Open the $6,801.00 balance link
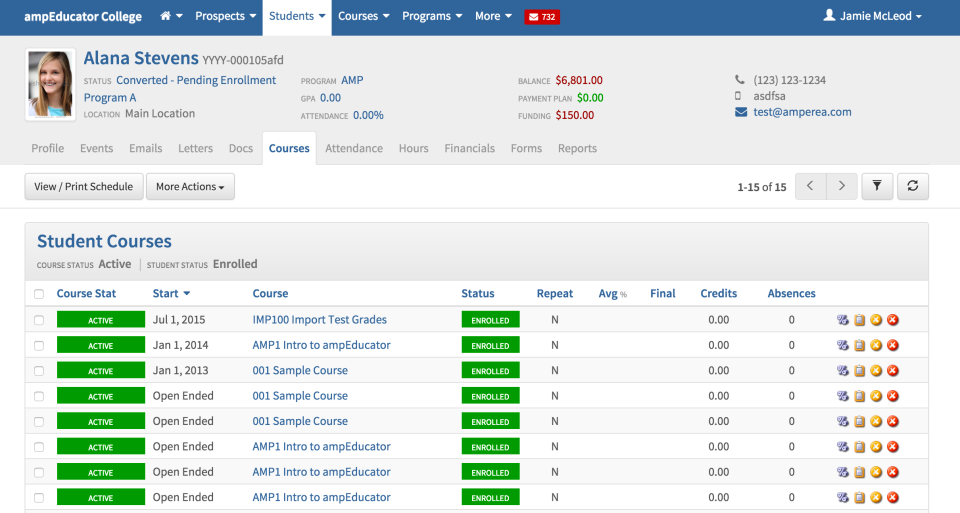 tap(579, 80)
